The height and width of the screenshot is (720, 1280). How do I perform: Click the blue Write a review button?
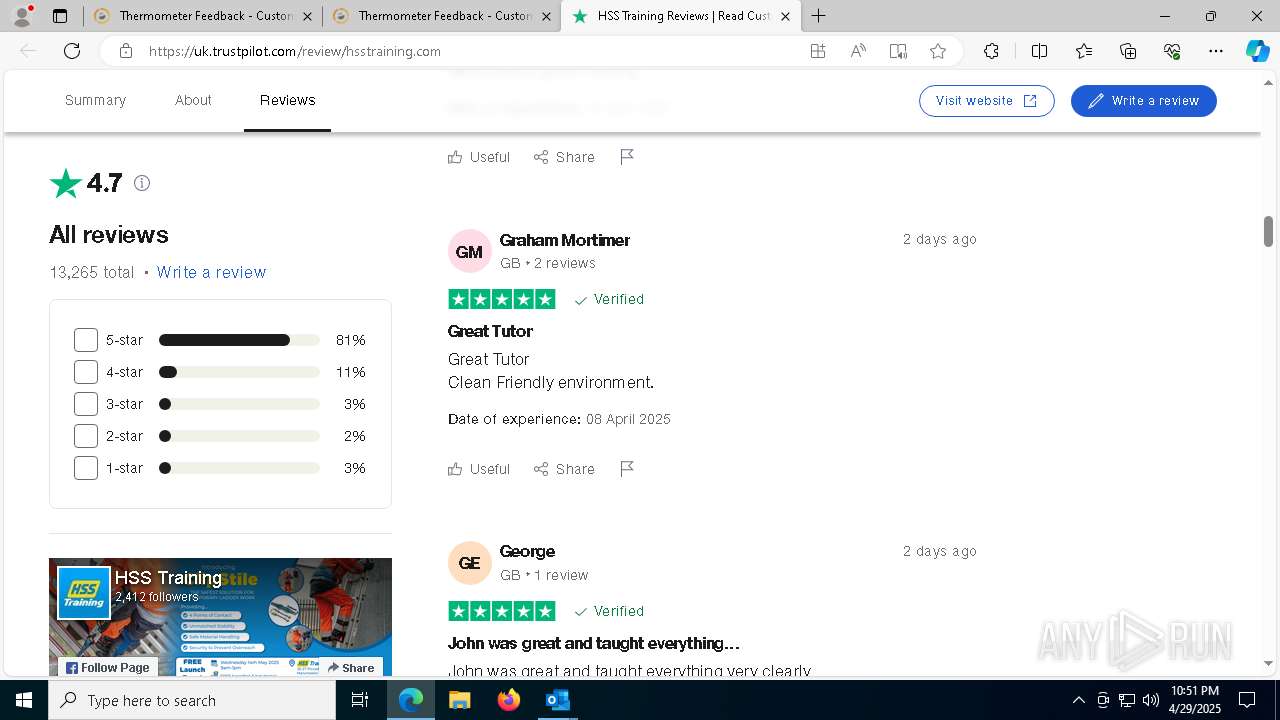[1143, 101]
